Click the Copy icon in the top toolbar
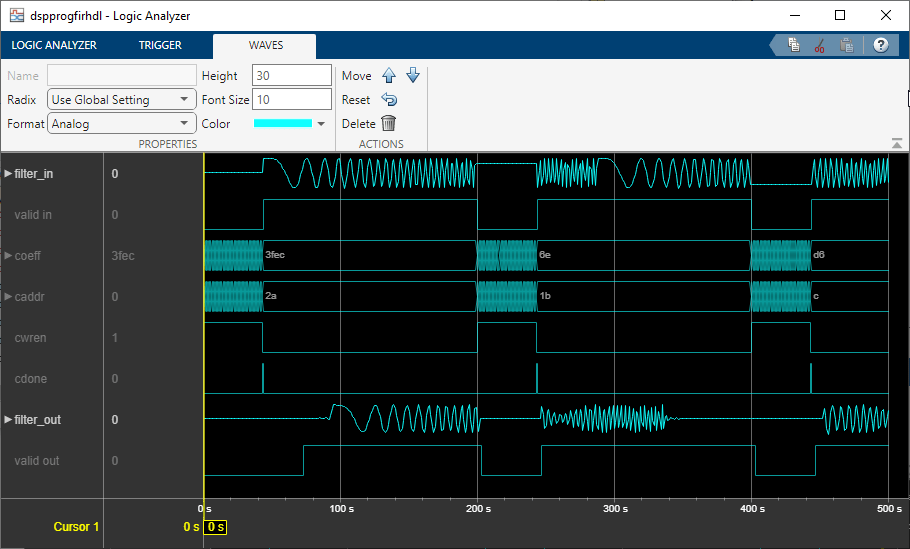The image size is (910, 549). 793,45
